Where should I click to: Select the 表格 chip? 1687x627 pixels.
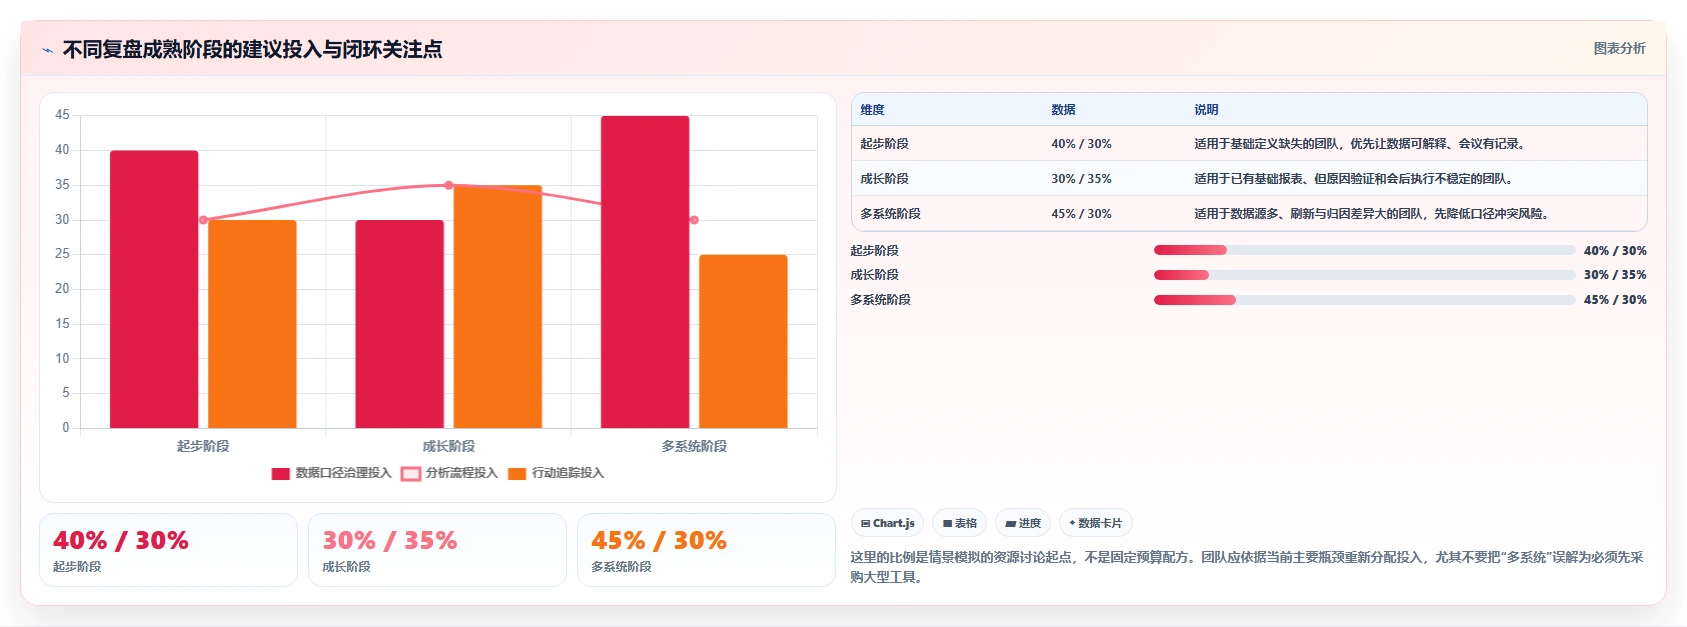tap(959, 523)
